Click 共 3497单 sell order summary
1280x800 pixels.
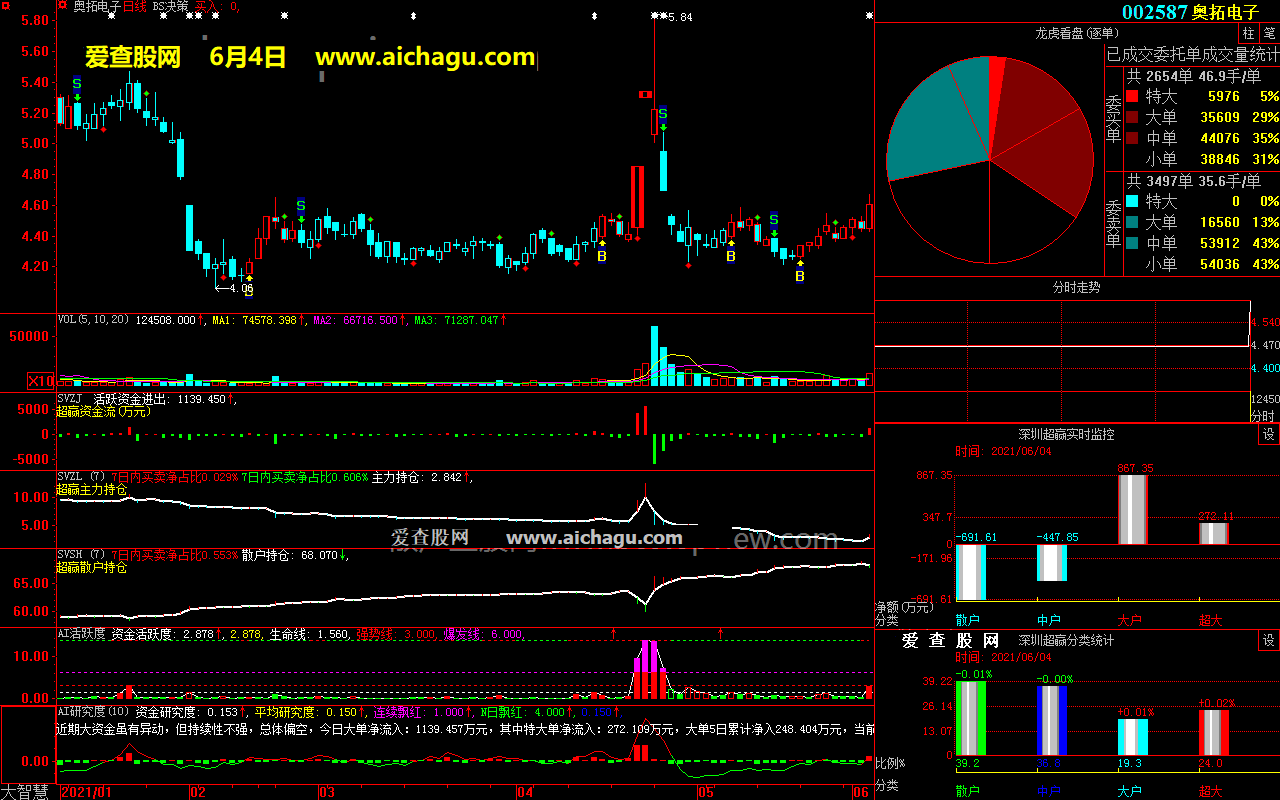[1160, 180]
